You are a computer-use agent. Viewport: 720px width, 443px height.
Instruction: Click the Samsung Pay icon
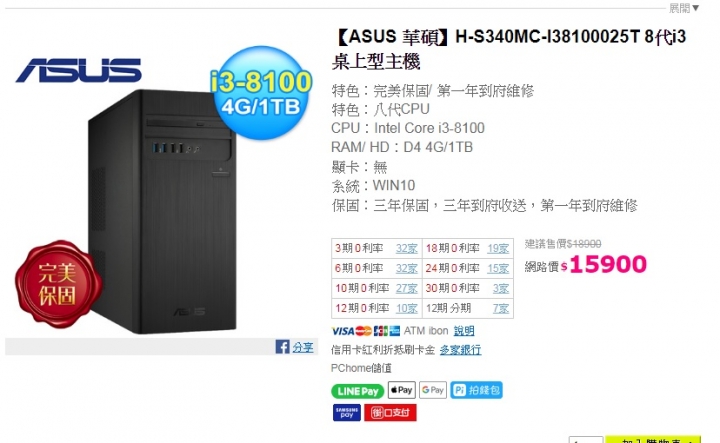pos(347,412)
